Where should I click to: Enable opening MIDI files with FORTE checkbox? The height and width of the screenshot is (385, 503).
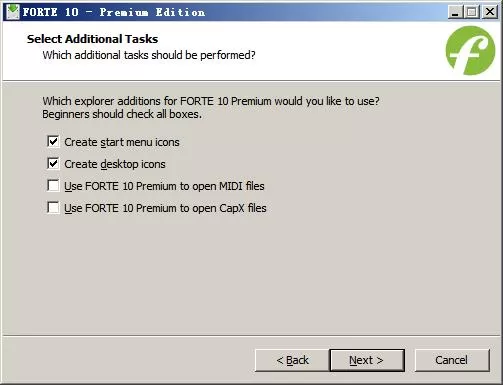53,186
